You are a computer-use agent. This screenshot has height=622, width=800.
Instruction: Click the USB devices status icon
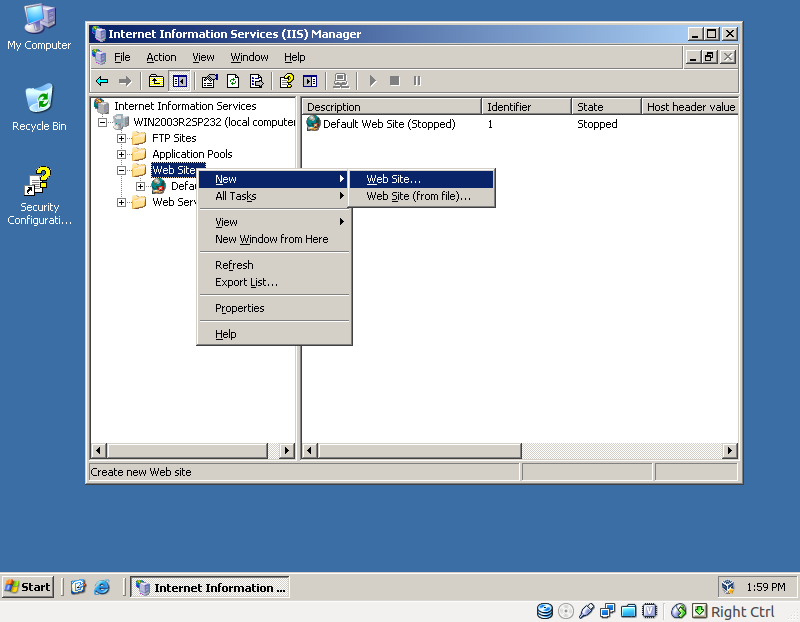586,611
